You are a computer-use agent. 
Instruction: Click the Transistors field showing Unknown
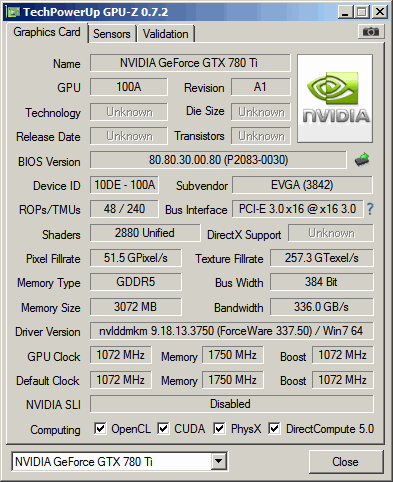pyautogui.click(x=261, y=136)
